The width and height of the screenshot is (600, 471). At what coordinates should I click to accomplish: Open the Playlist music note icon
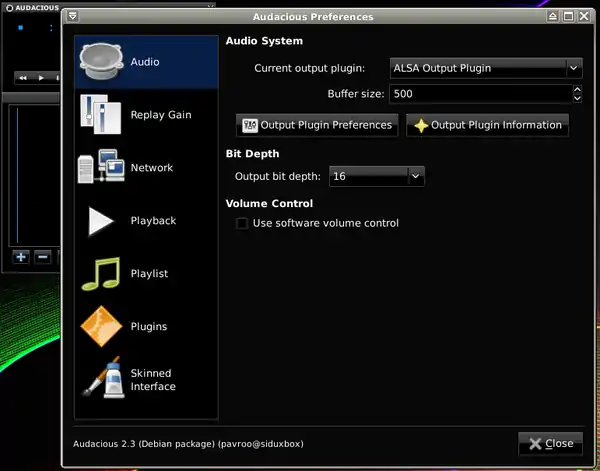pyautogui.click(x=102, y=274)
